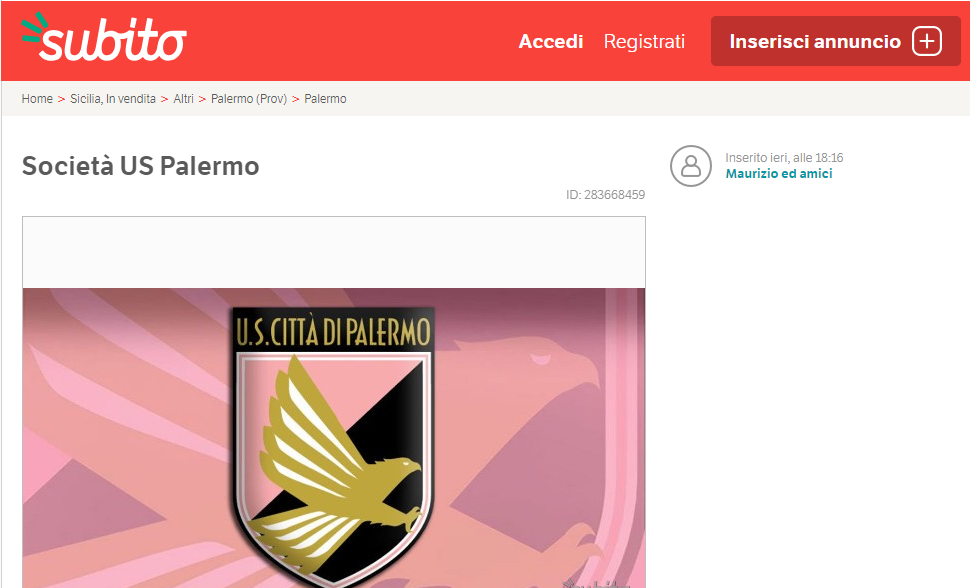Click the plus icon beside Inserisci annuncio

(927, 41)
